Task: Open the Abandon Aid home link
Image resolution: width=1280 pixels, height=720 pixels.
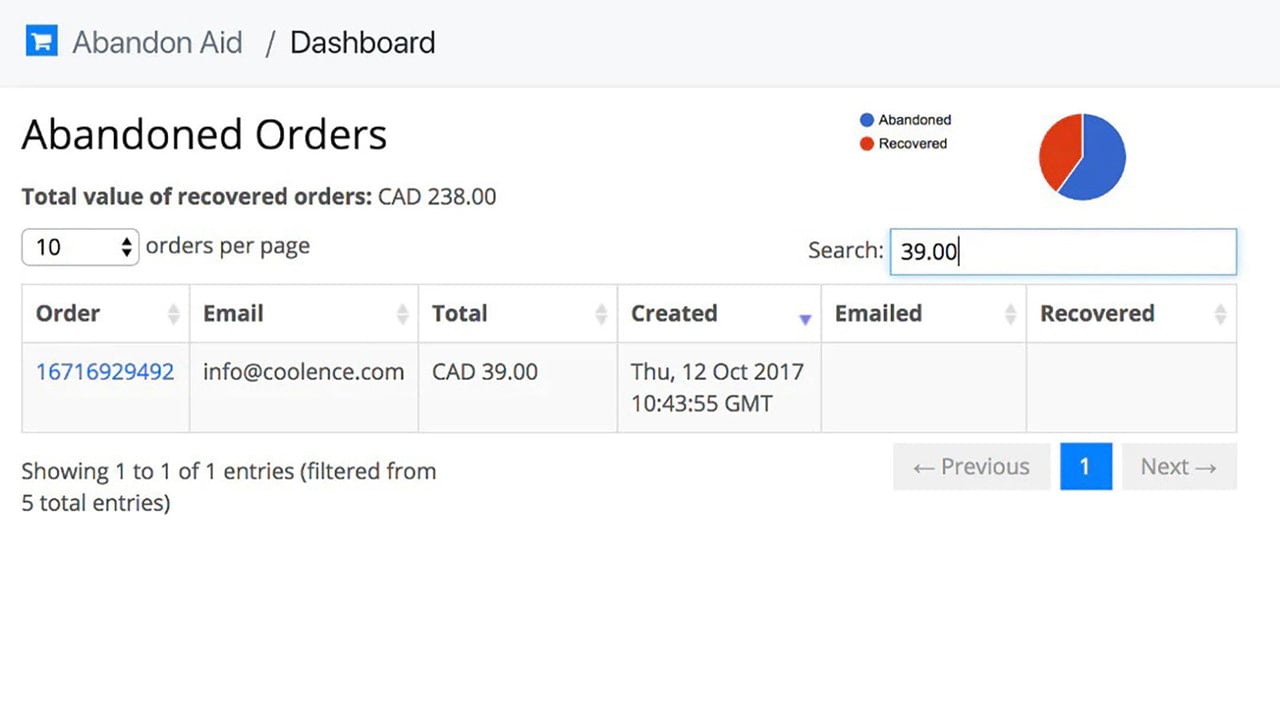Action: (x=158, y=43)
